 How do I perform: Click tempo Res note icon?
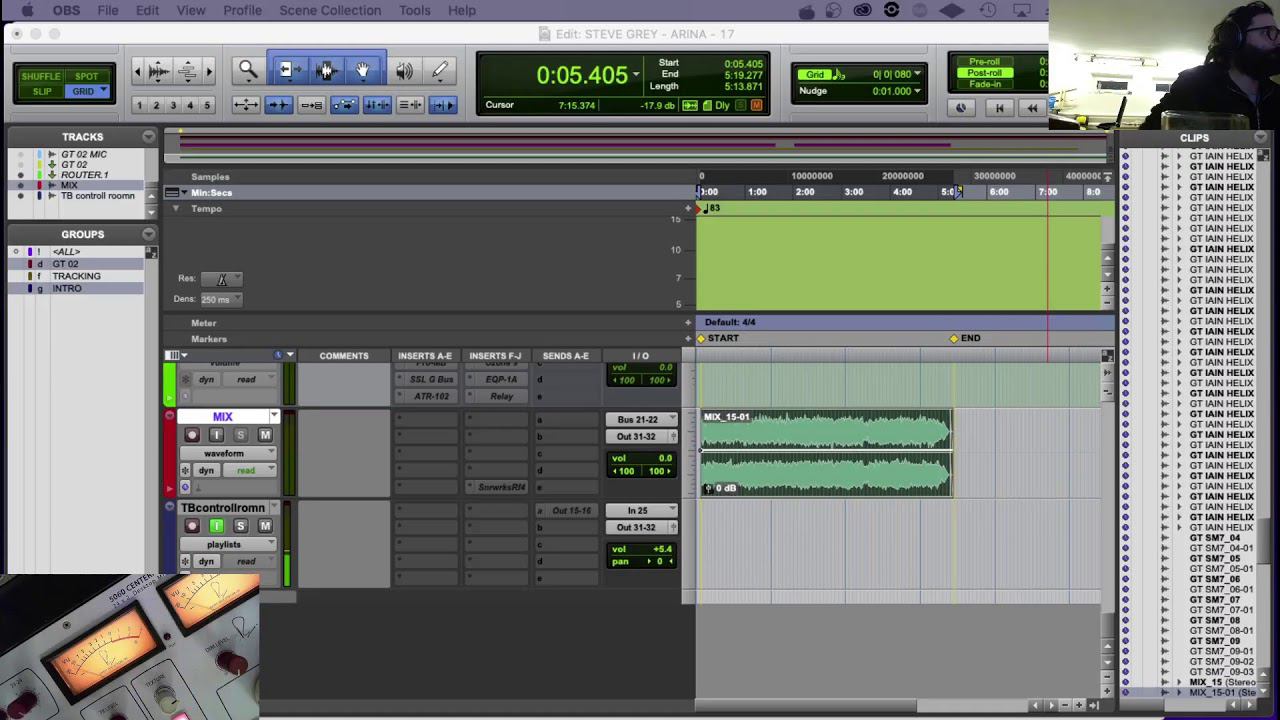point(221,279)
